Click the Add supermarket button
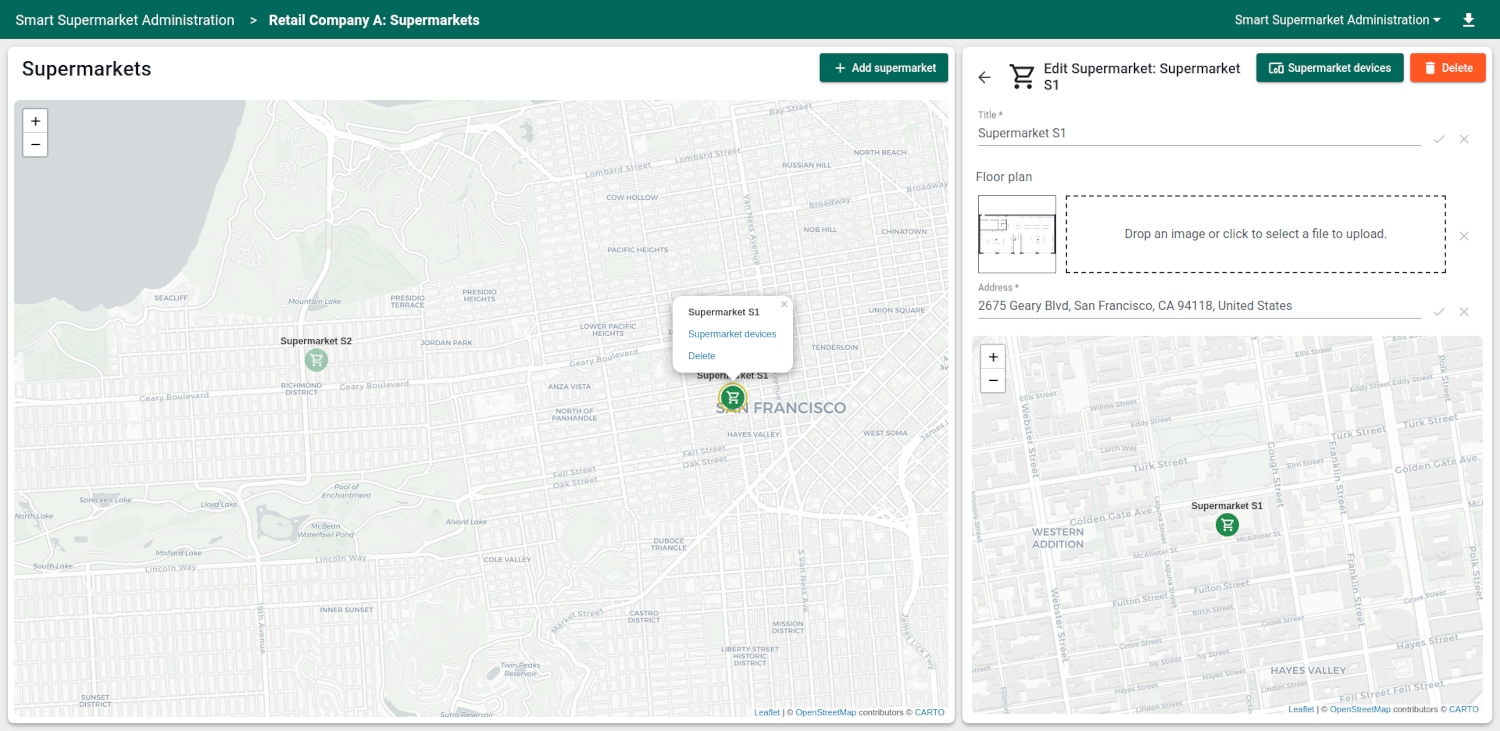This screenshot has height=731, width=1500. coord(884,68)
